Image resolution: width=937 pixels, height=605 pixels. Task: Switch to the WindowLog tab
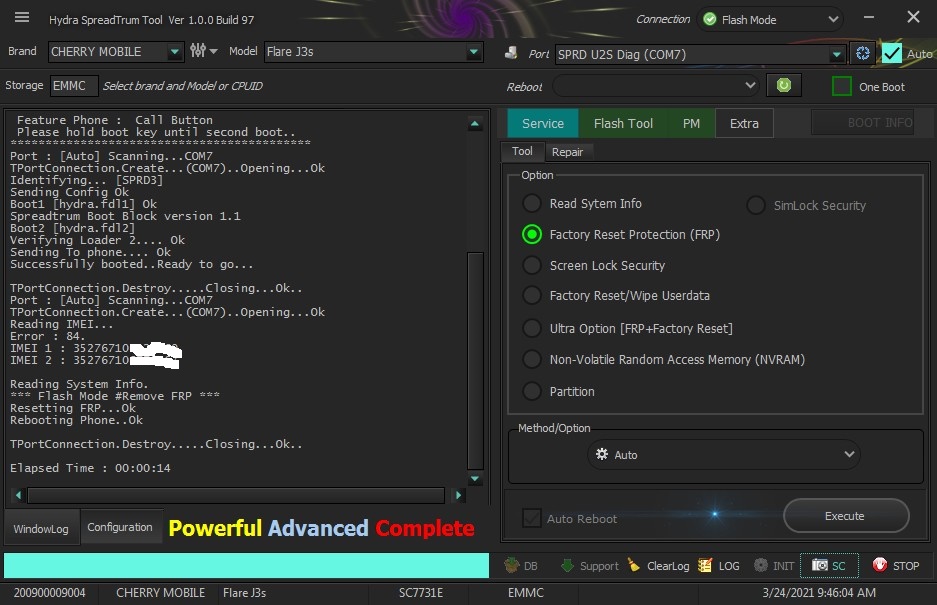click(x=41, y=528)
